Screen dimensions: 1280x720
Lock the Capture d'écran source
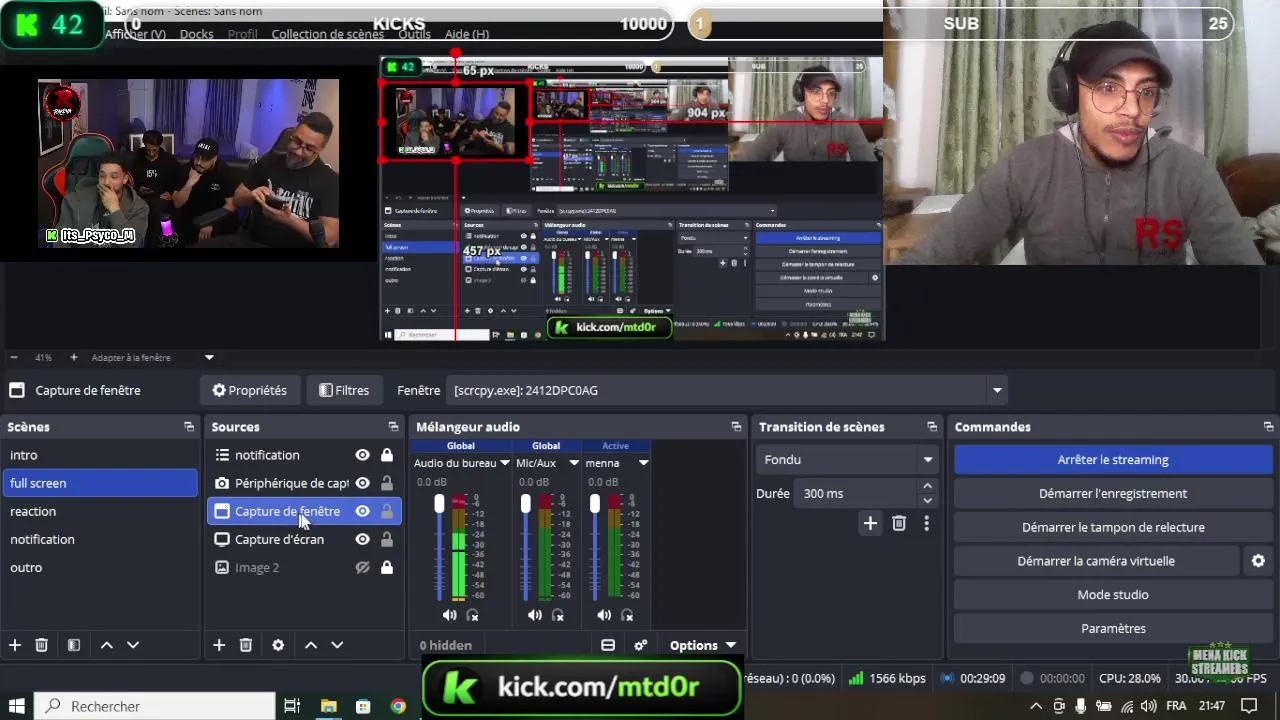[386, 539]
